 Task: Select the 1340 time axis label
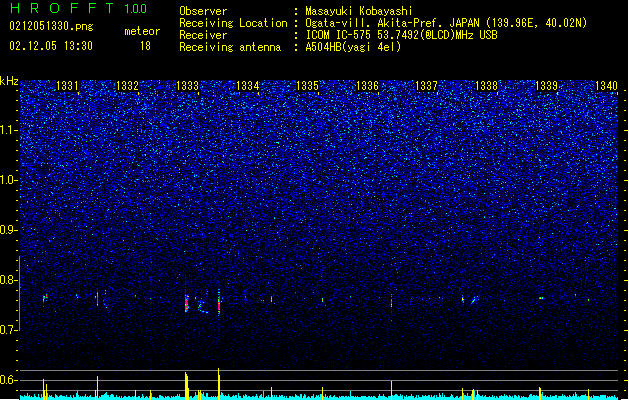606,85
